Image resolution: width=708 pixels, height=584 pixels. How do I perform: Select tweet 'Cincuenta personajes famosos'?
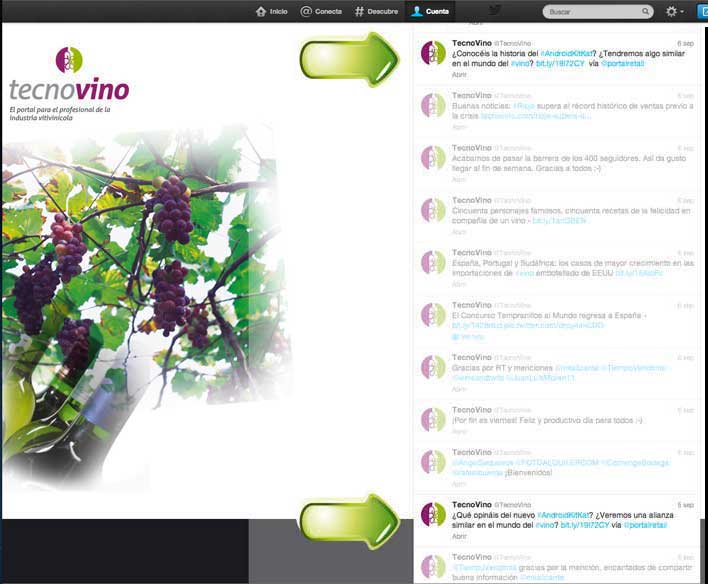tap(571, 215)
